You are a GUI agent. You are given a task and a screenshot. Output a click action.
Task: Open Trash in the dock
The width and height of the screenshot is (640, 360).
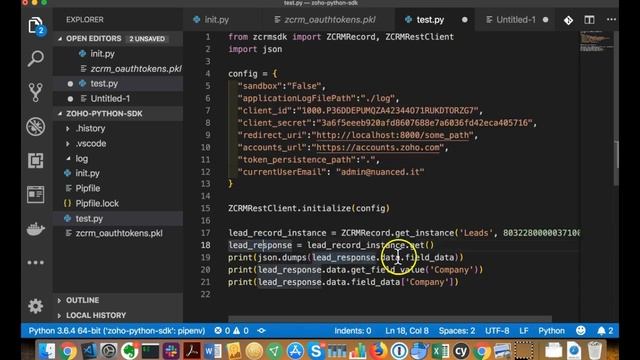point(595,351)
